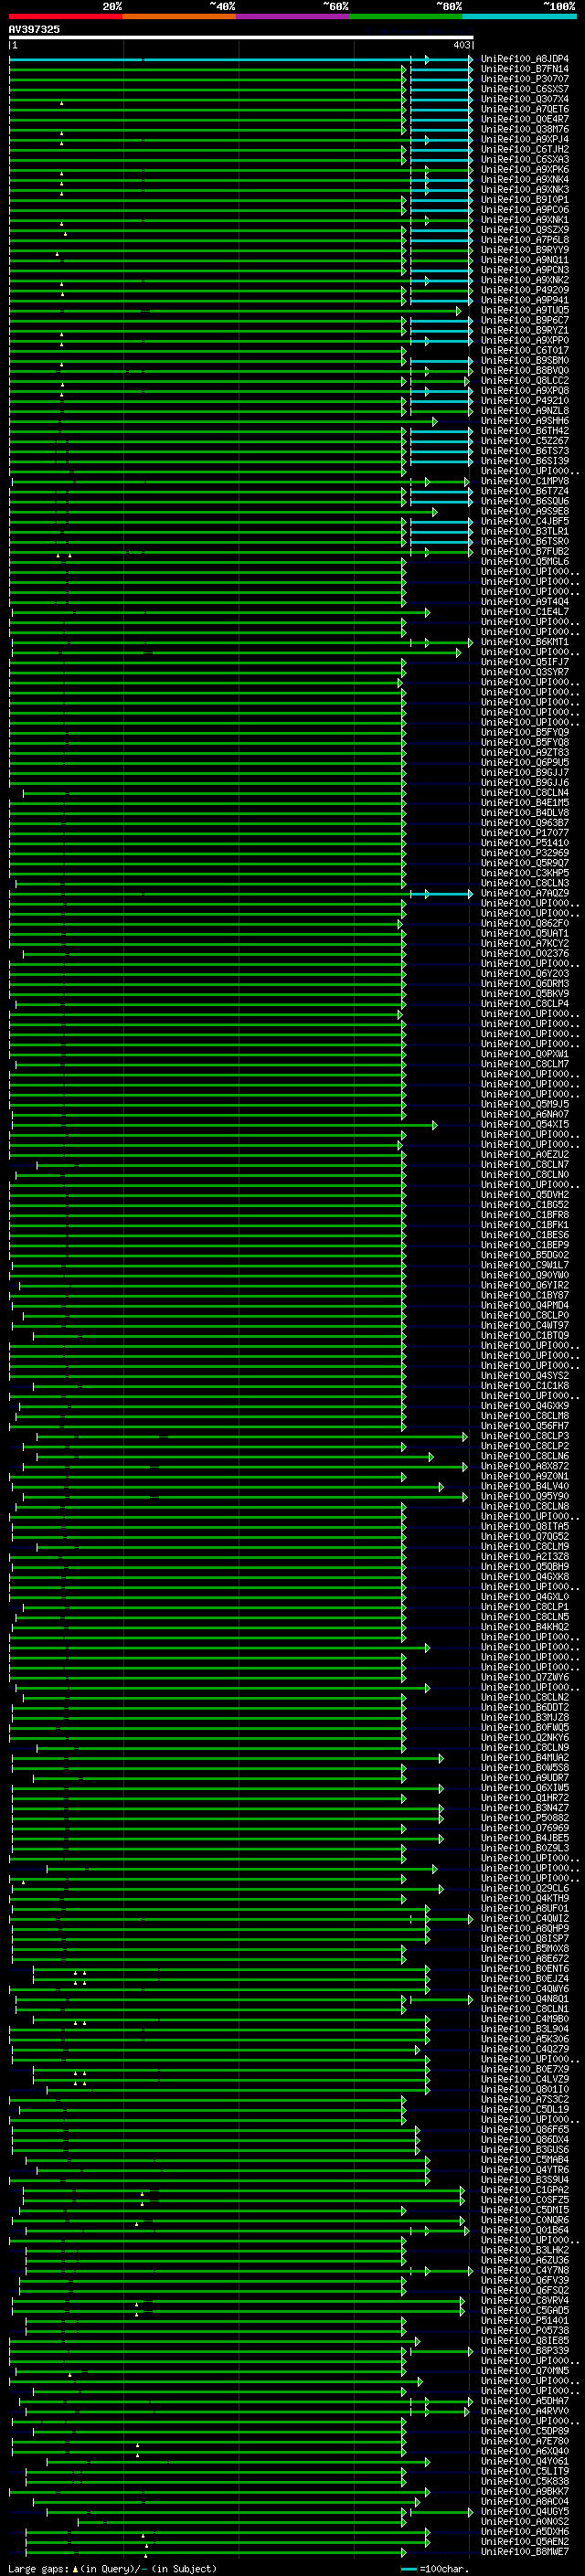Select the UniRef100_Q5IFJ7 label
Screen dimensions: 585x2576
(x=525, y=662)
